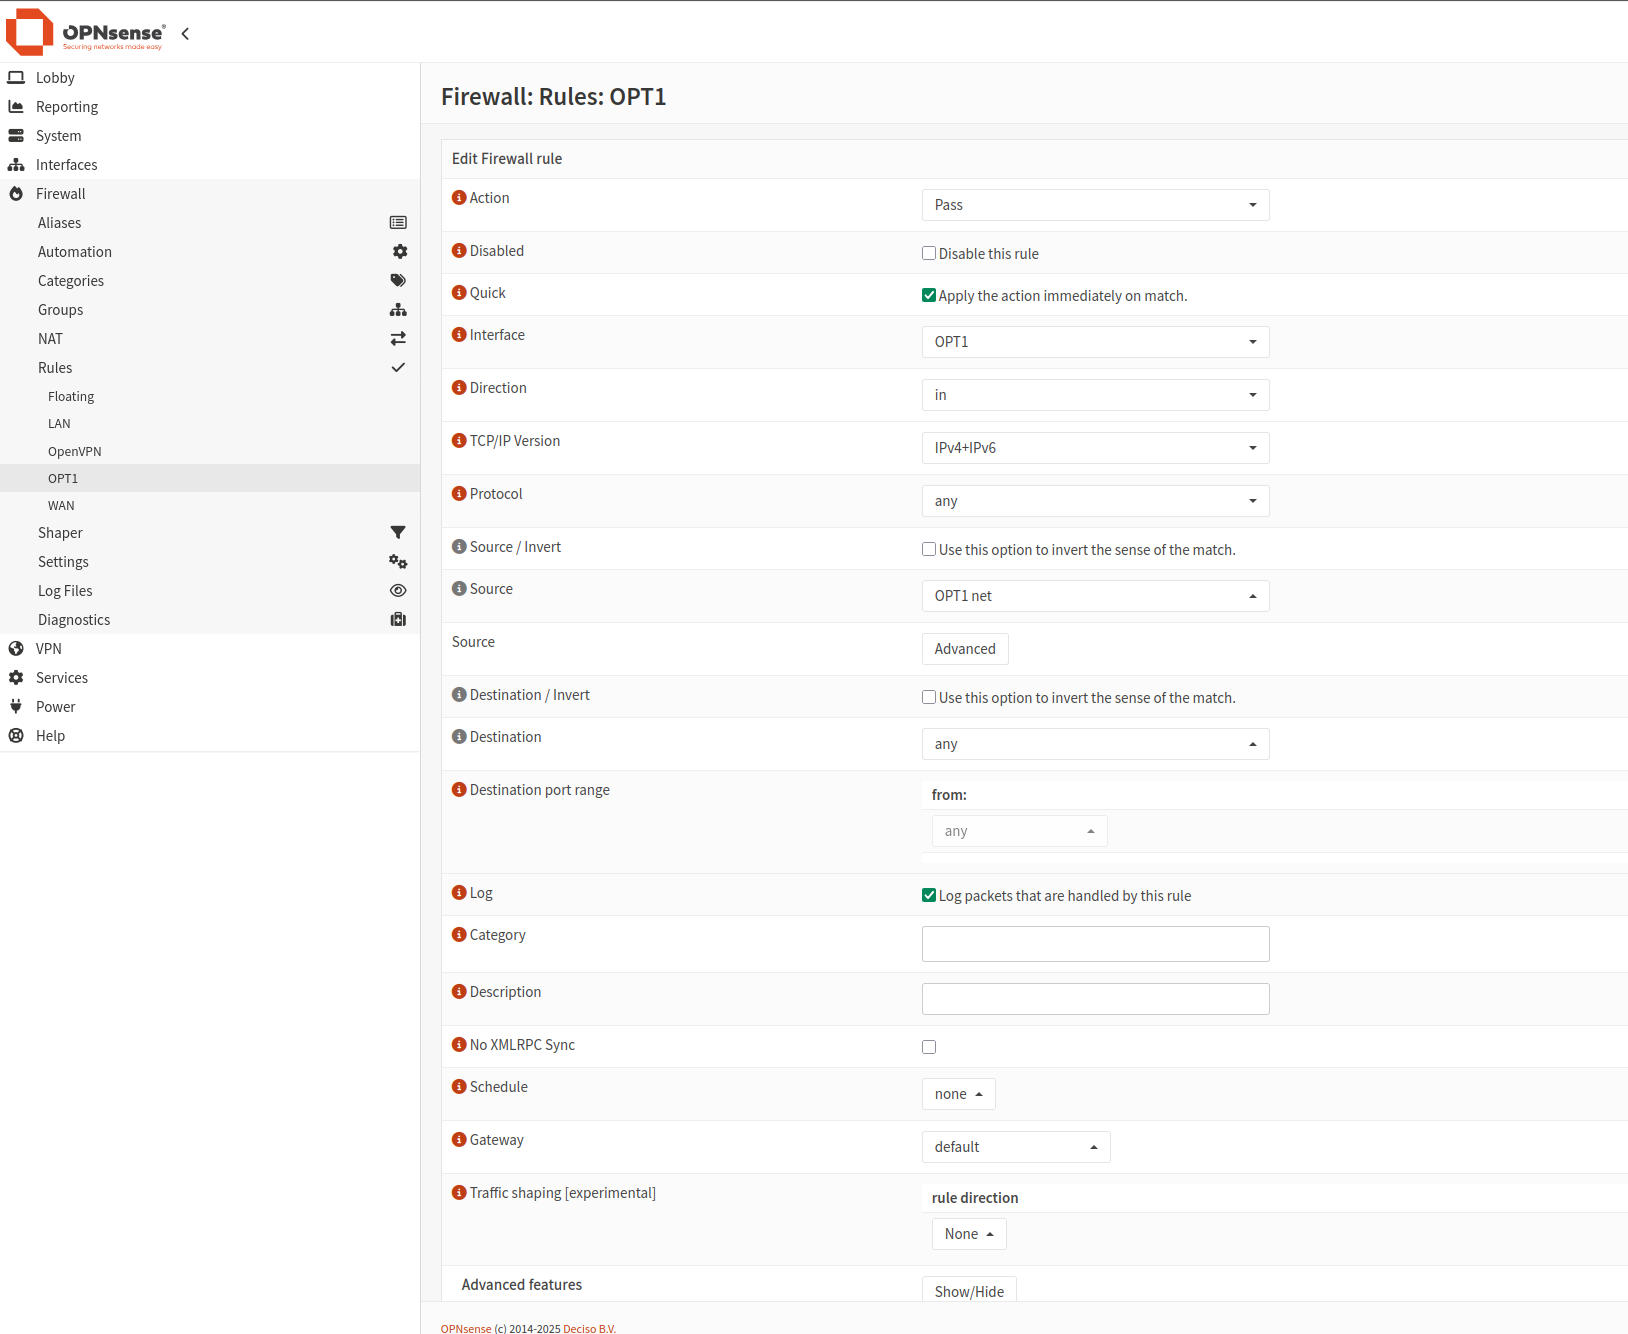Expand the Gateway dropdown set to default
The width and height of the screenshot is (1628, 1334).
click(x=1015, y=1147)
